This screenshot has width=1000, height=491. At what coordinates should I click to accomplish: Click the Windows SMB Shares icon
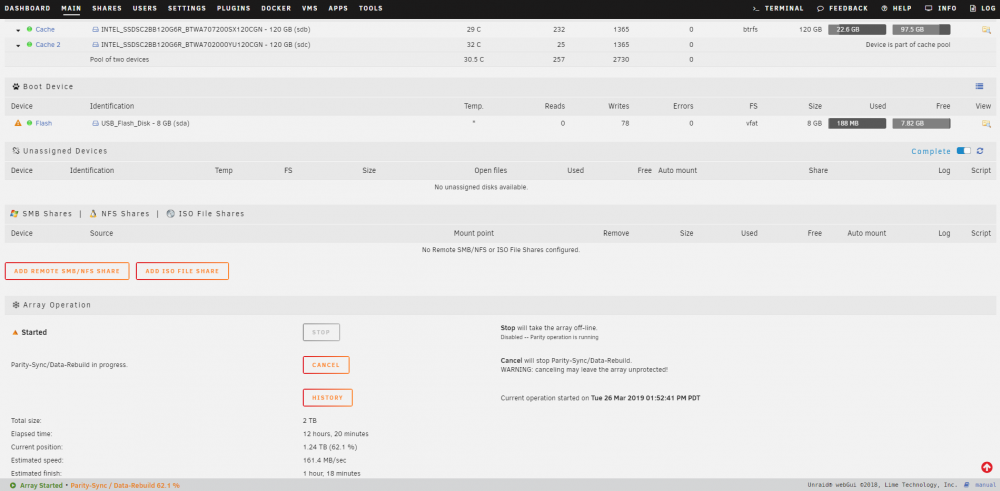[x=14, y=214]
